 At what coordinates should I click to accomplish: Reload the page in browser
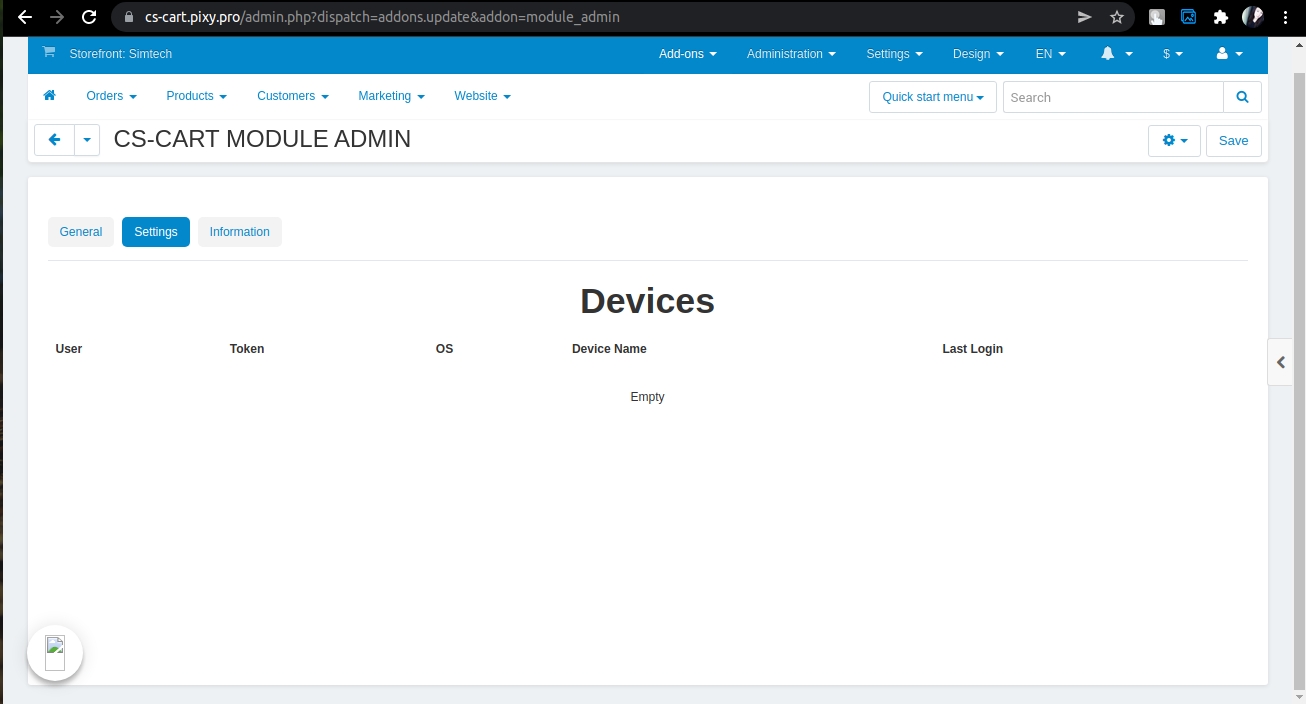89,17
